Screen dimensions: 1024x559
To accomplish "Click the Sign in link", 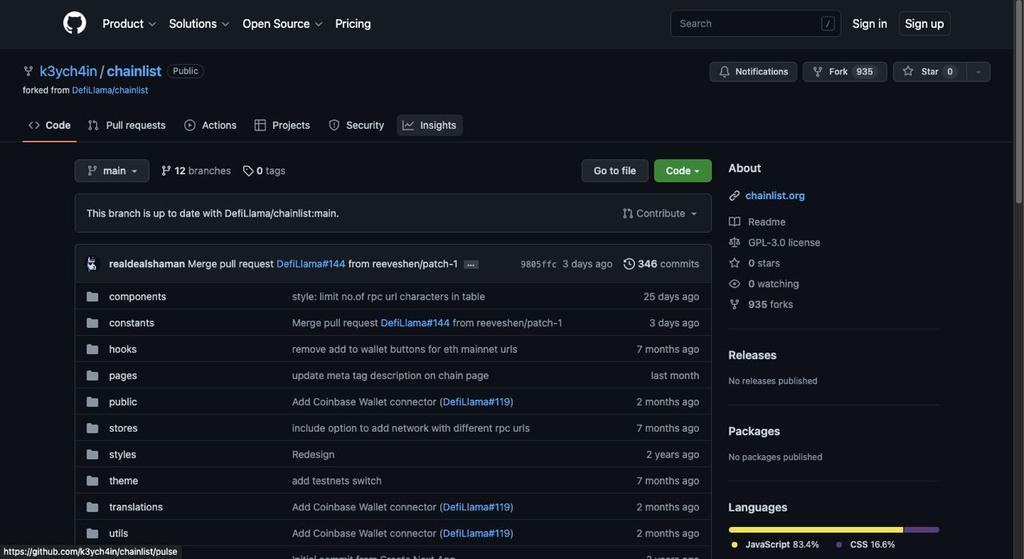I will point(869,24).
